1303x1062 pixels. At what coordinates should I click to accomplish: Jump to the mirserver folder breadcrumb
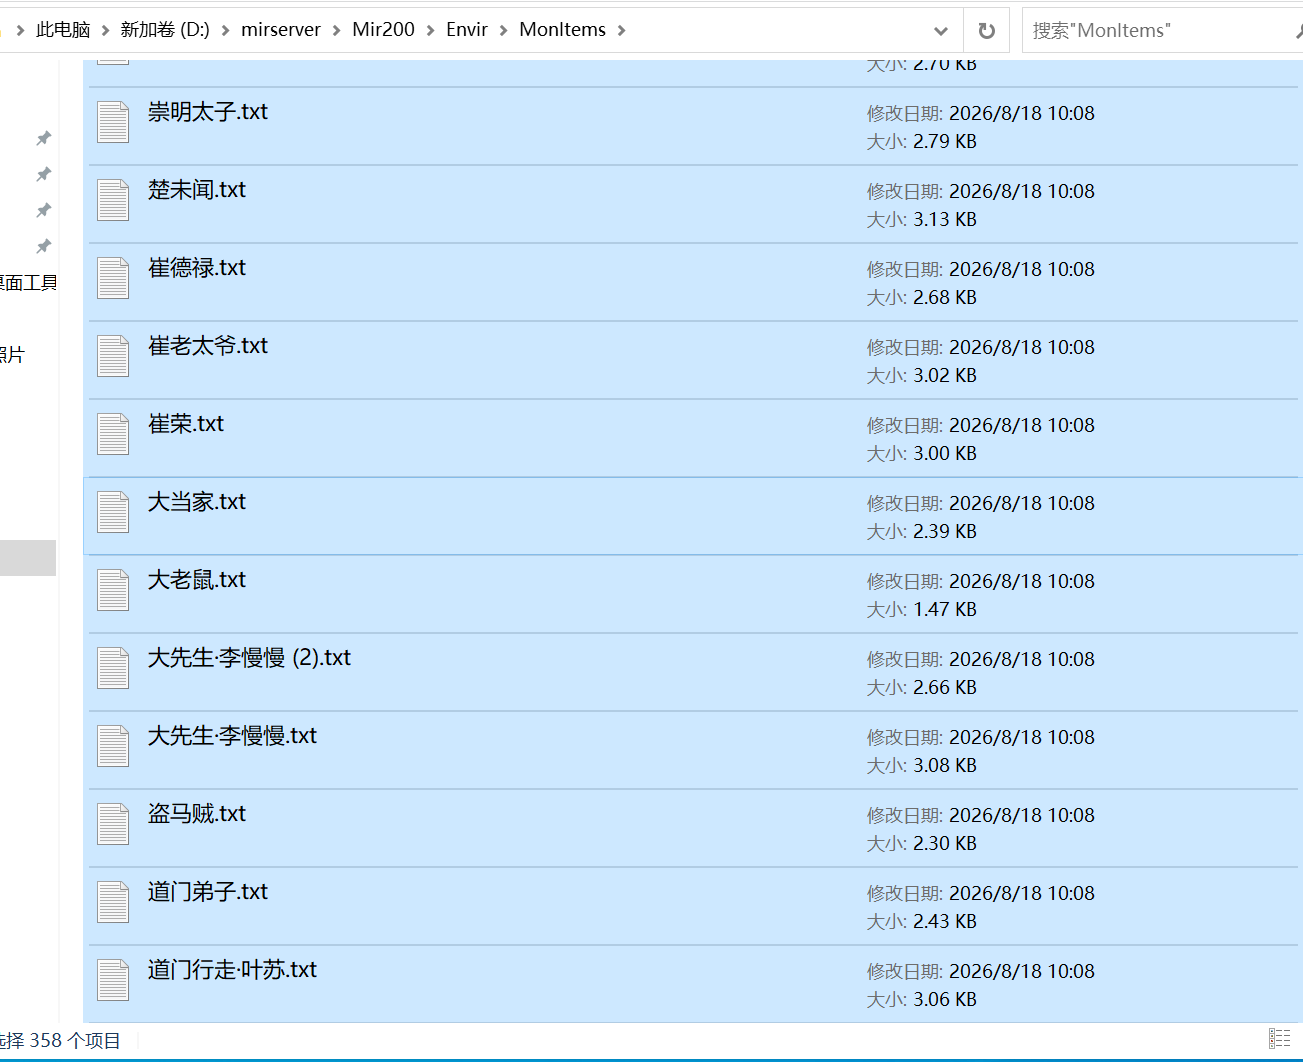click(281, 30)
